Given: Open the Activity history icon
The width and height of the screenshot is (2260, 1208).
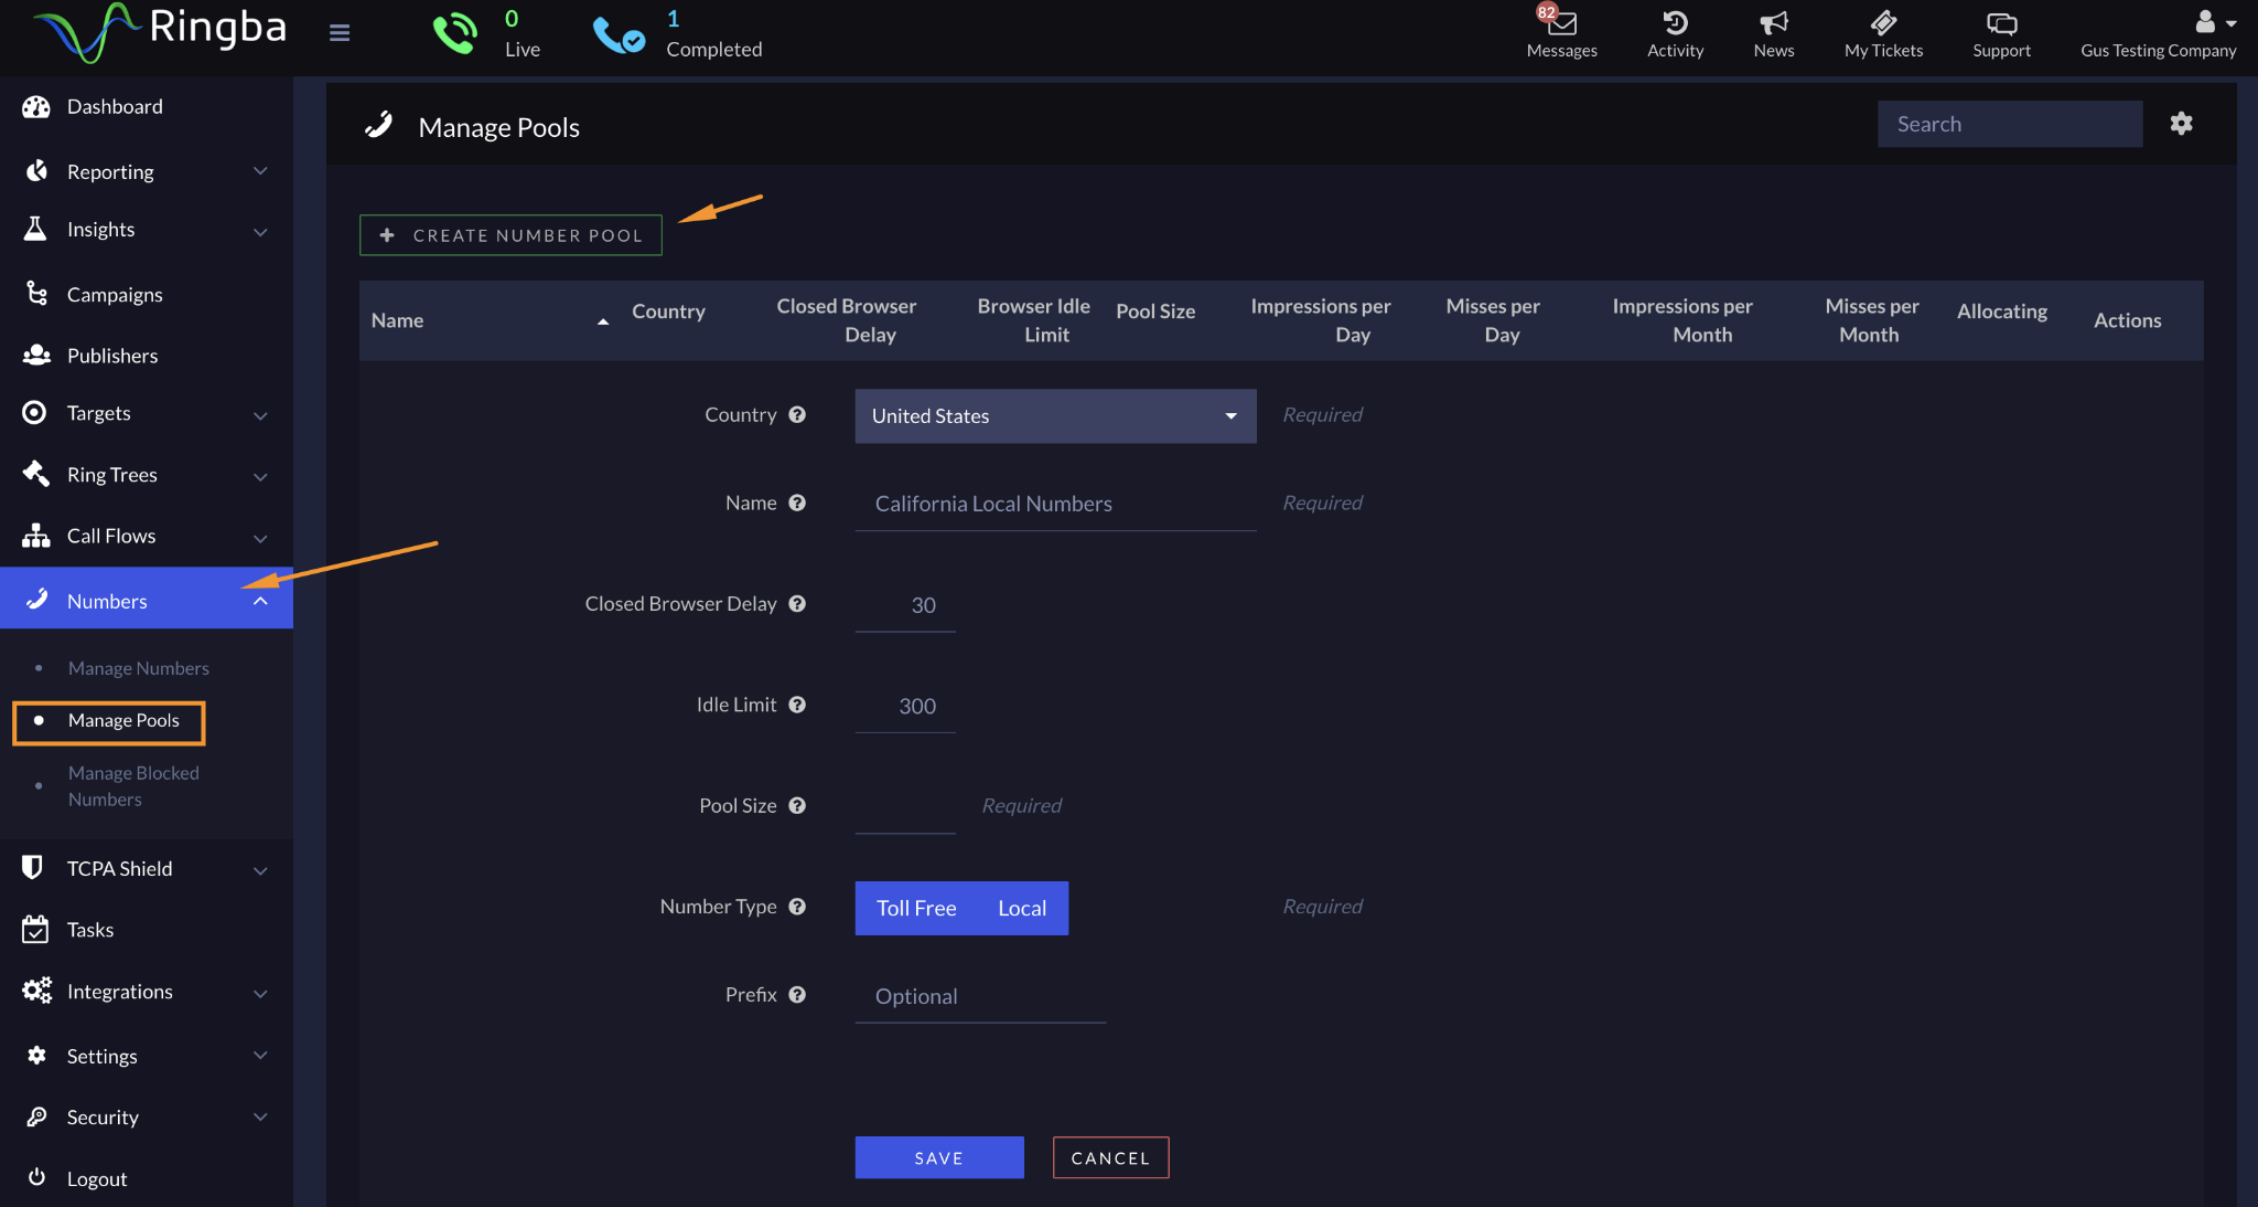Looking at the screenshot, I should point(1675,24).
